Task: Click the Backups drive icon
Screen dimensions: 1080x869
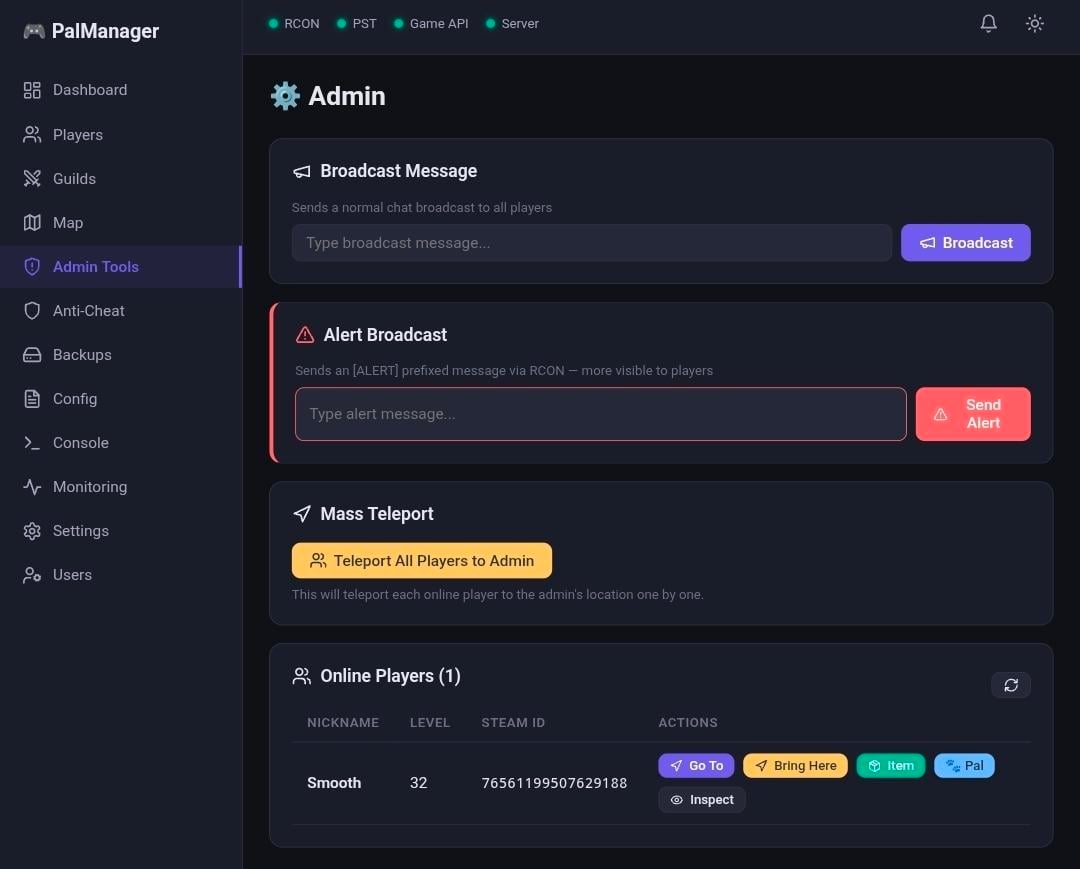Action: [32, 355]
